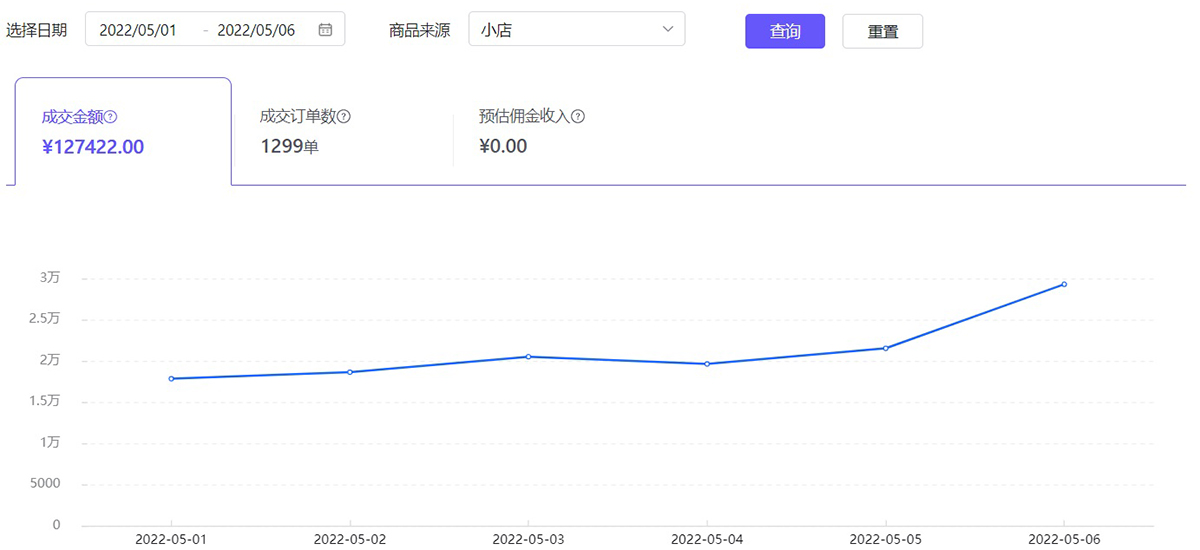Click the end date 2022/05/06 field
Screen dimensions: 1200x550
(x=256, y=30)
